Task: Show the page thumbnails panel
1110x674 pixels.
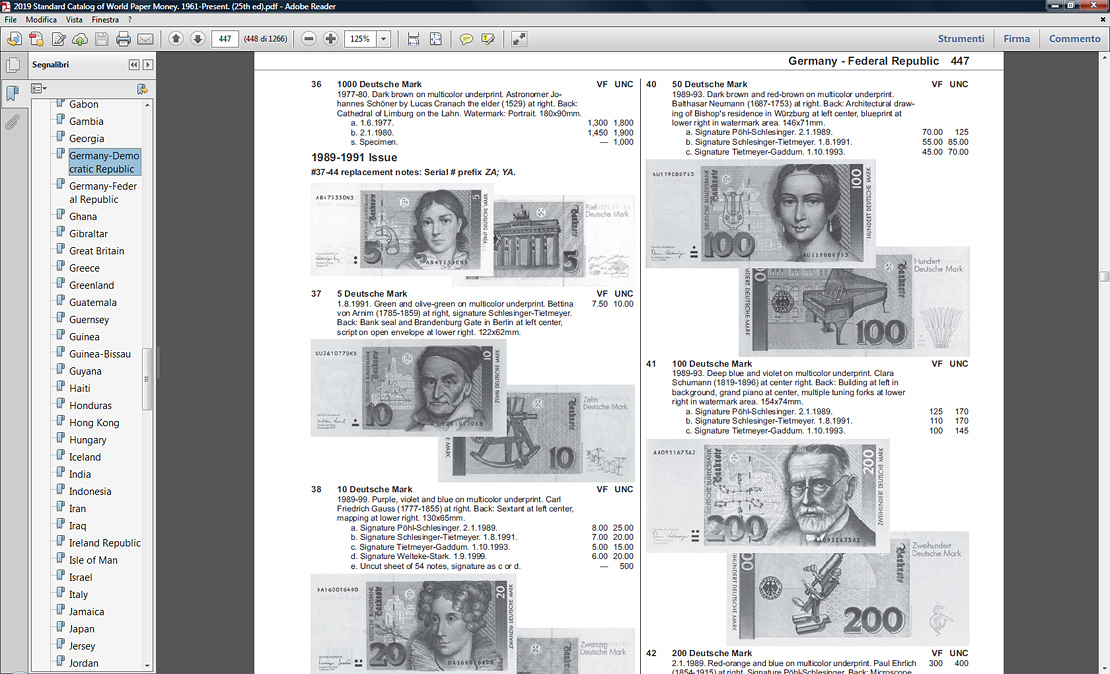Action: click(12, 66)
